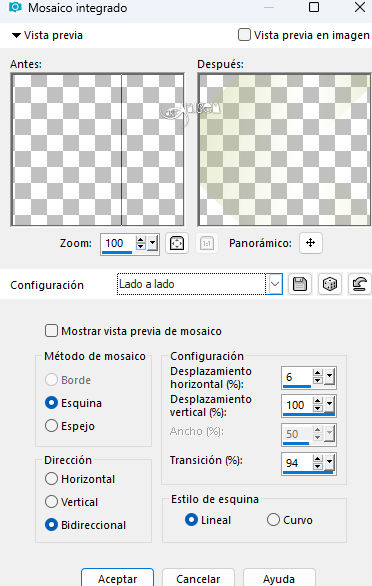Click the Mosaico integrado app icon in title bar
The image size is (372, 586).
pos(15,7)
